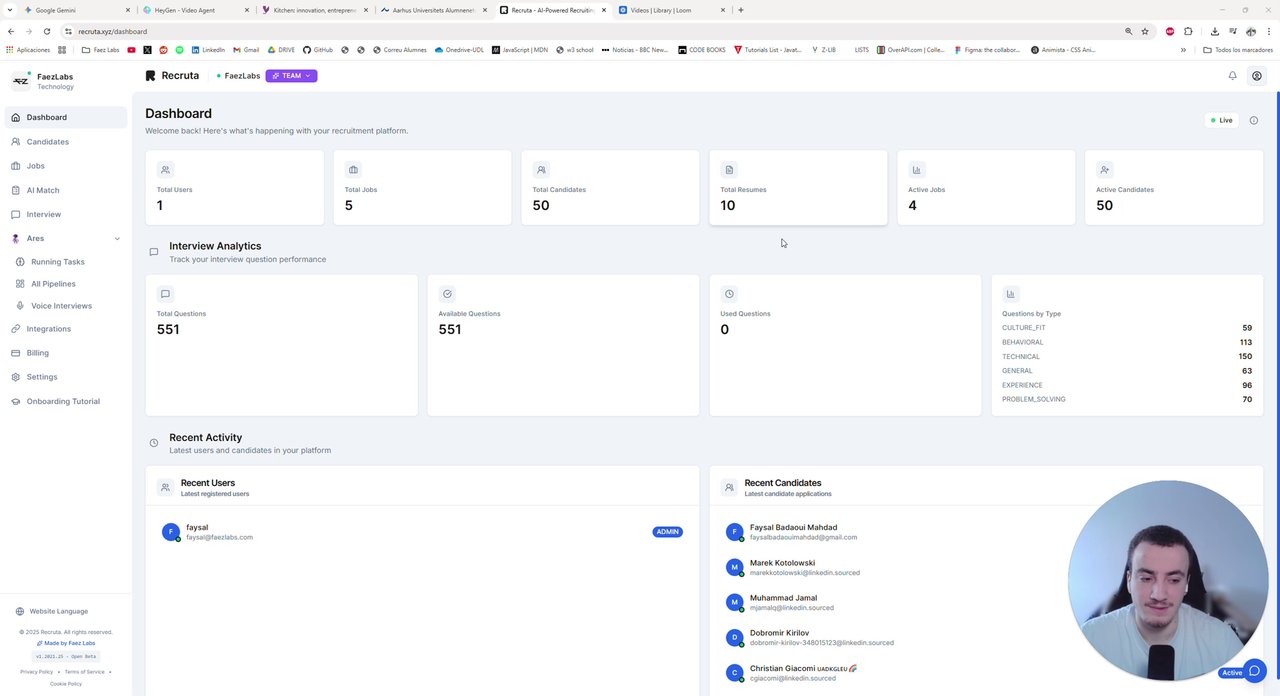Open the Cookie Policy link
Viewport: 1280px width, 696px height.
(x=66, y=684)
